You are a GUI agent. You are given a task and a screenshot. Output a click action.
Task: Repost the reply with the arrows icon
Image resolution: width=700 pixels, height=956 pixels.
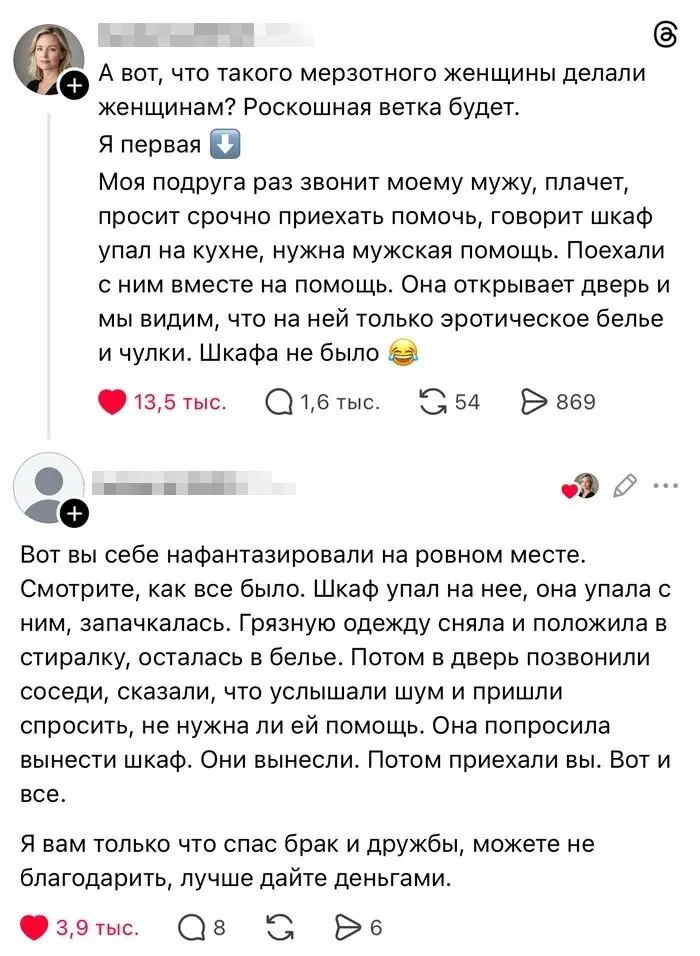tap(283, 923)
